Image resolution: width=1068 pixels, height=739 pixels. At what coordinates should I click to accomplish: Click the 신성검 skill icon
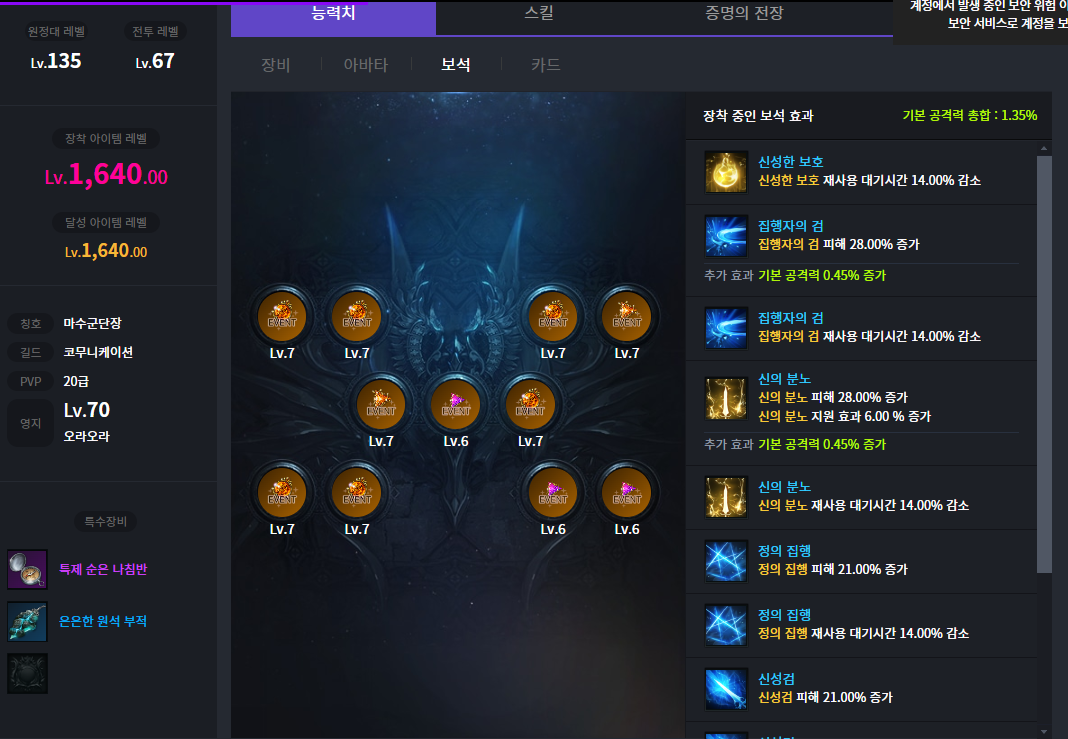coord(725,689)
